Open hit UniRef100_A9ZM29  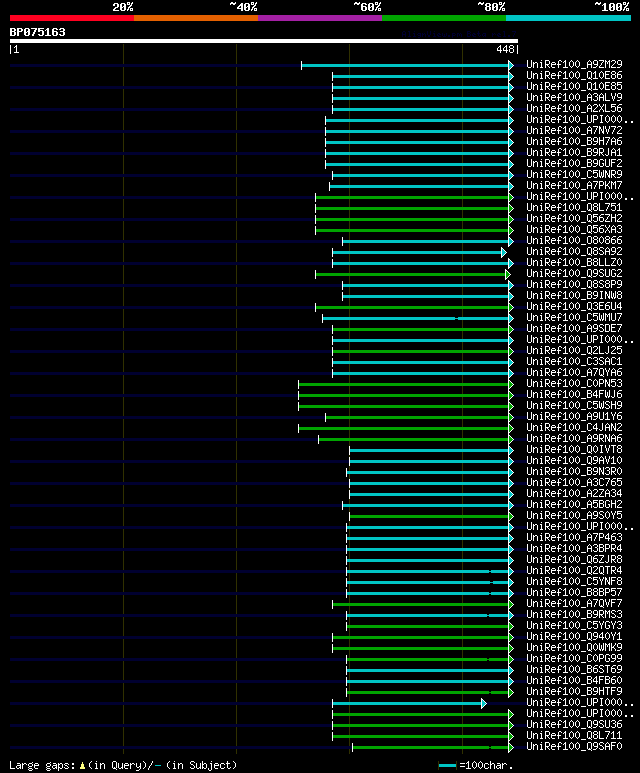tap(574, 65)
